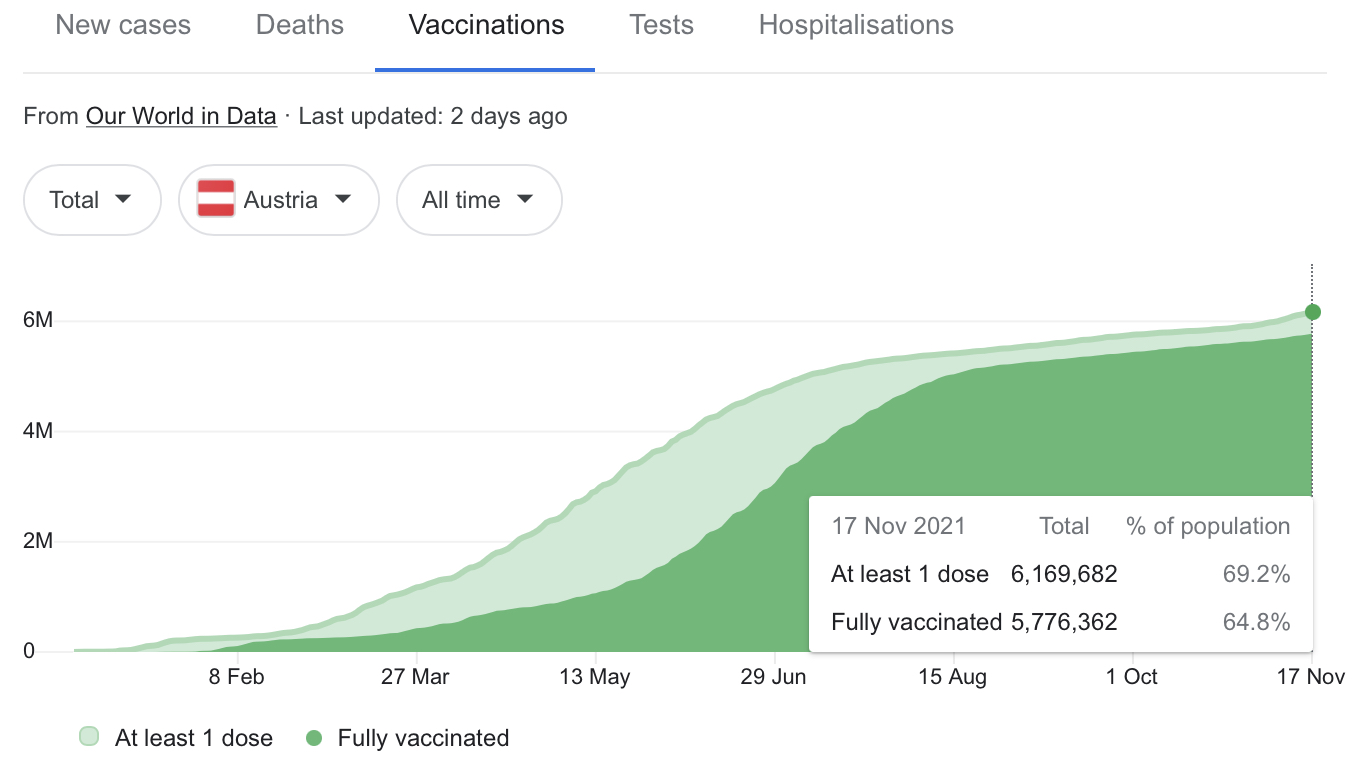
Task: Go to the Hospitalisations tab
Action: pos(856,25)
